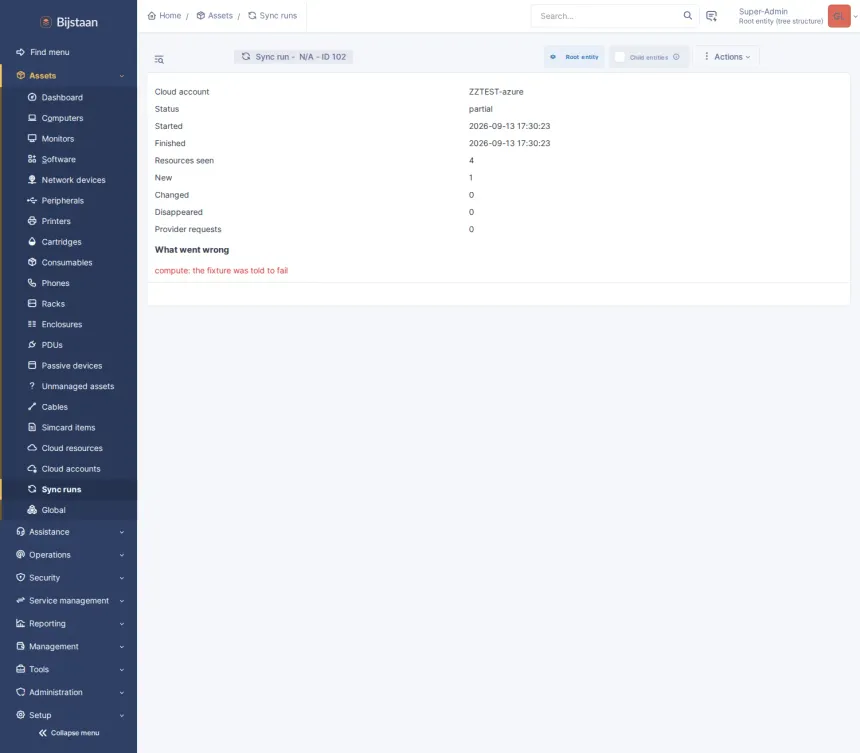Viewport: 860px width, 753px height.
Task: Click the 'partial' status value
Action: (x=480, y=109)
